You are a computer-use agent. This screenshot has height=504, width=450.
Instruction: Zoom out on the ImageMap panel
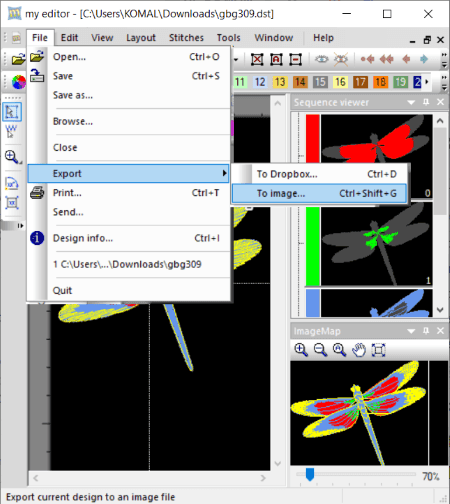pyautogui.click(x=320, y=350)
